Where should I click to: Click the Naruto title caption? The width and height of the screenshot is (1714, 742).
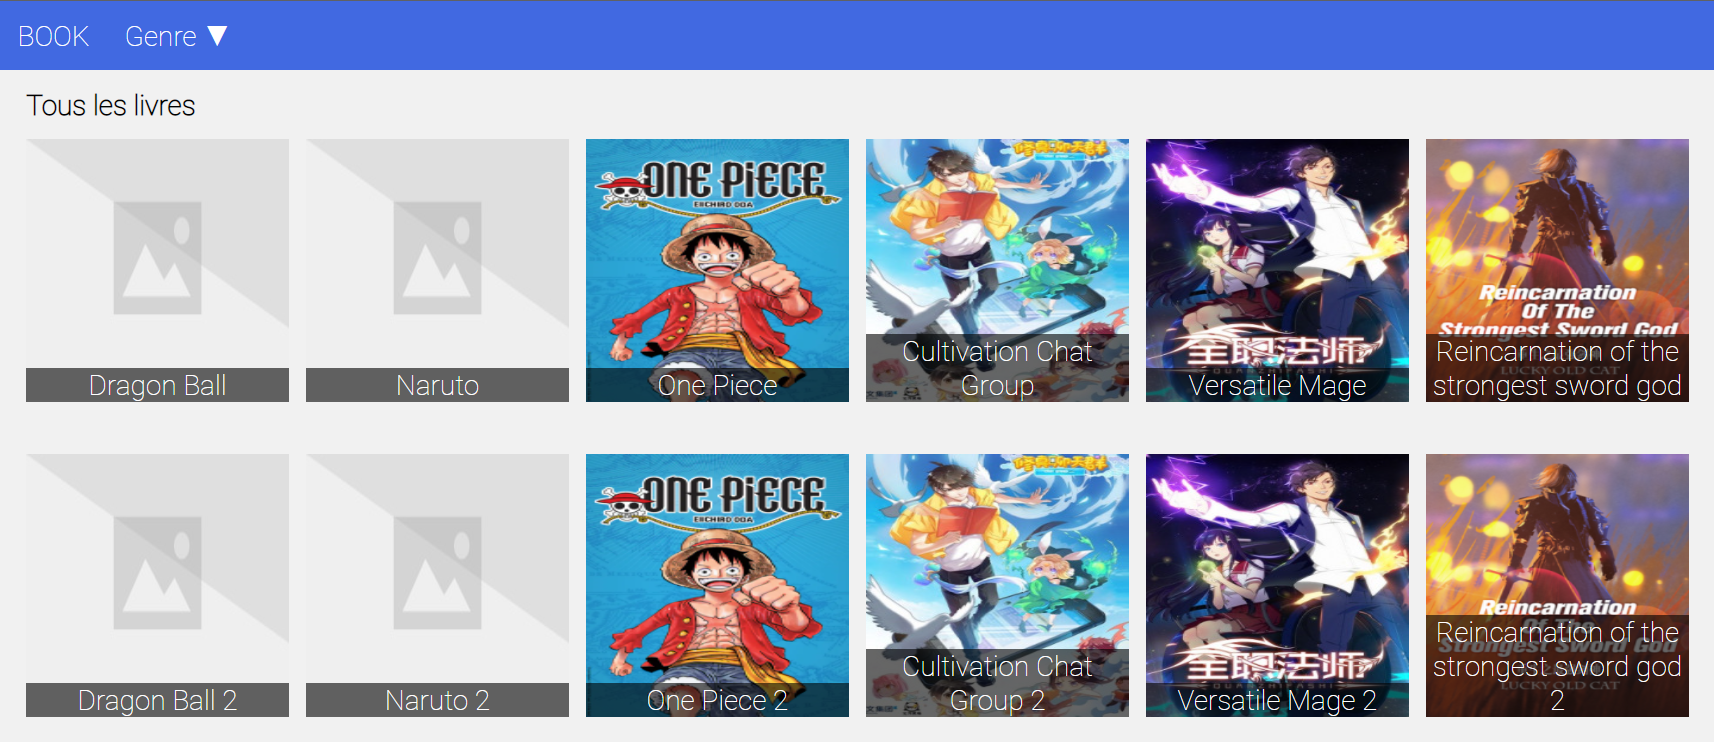[x=437, y=385]
